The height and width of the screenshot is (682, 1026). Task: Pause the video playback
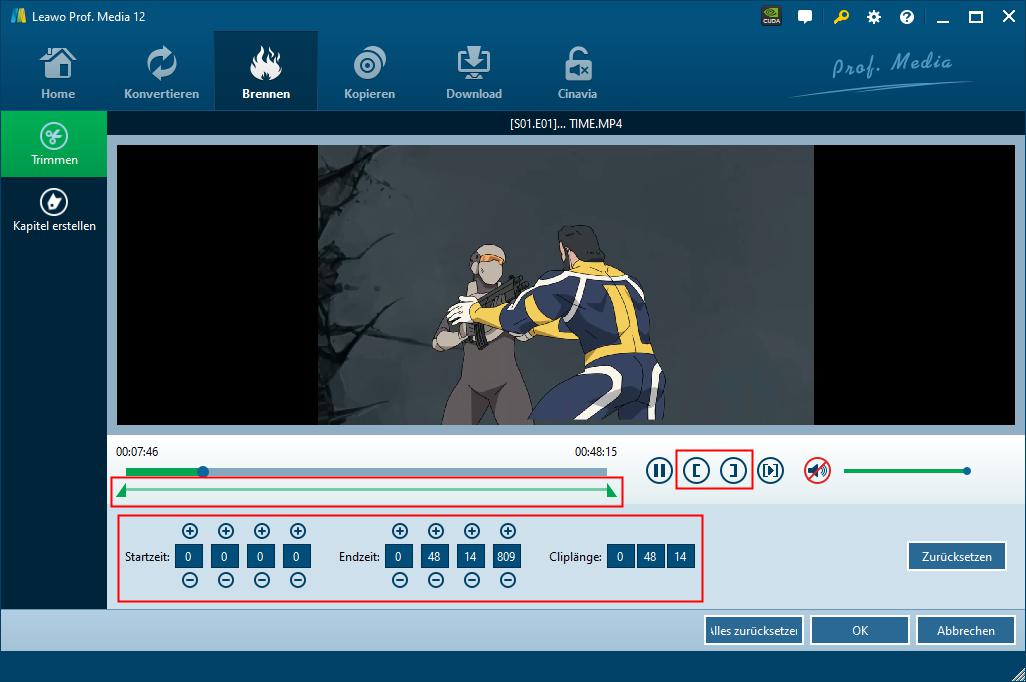[659, 470]
